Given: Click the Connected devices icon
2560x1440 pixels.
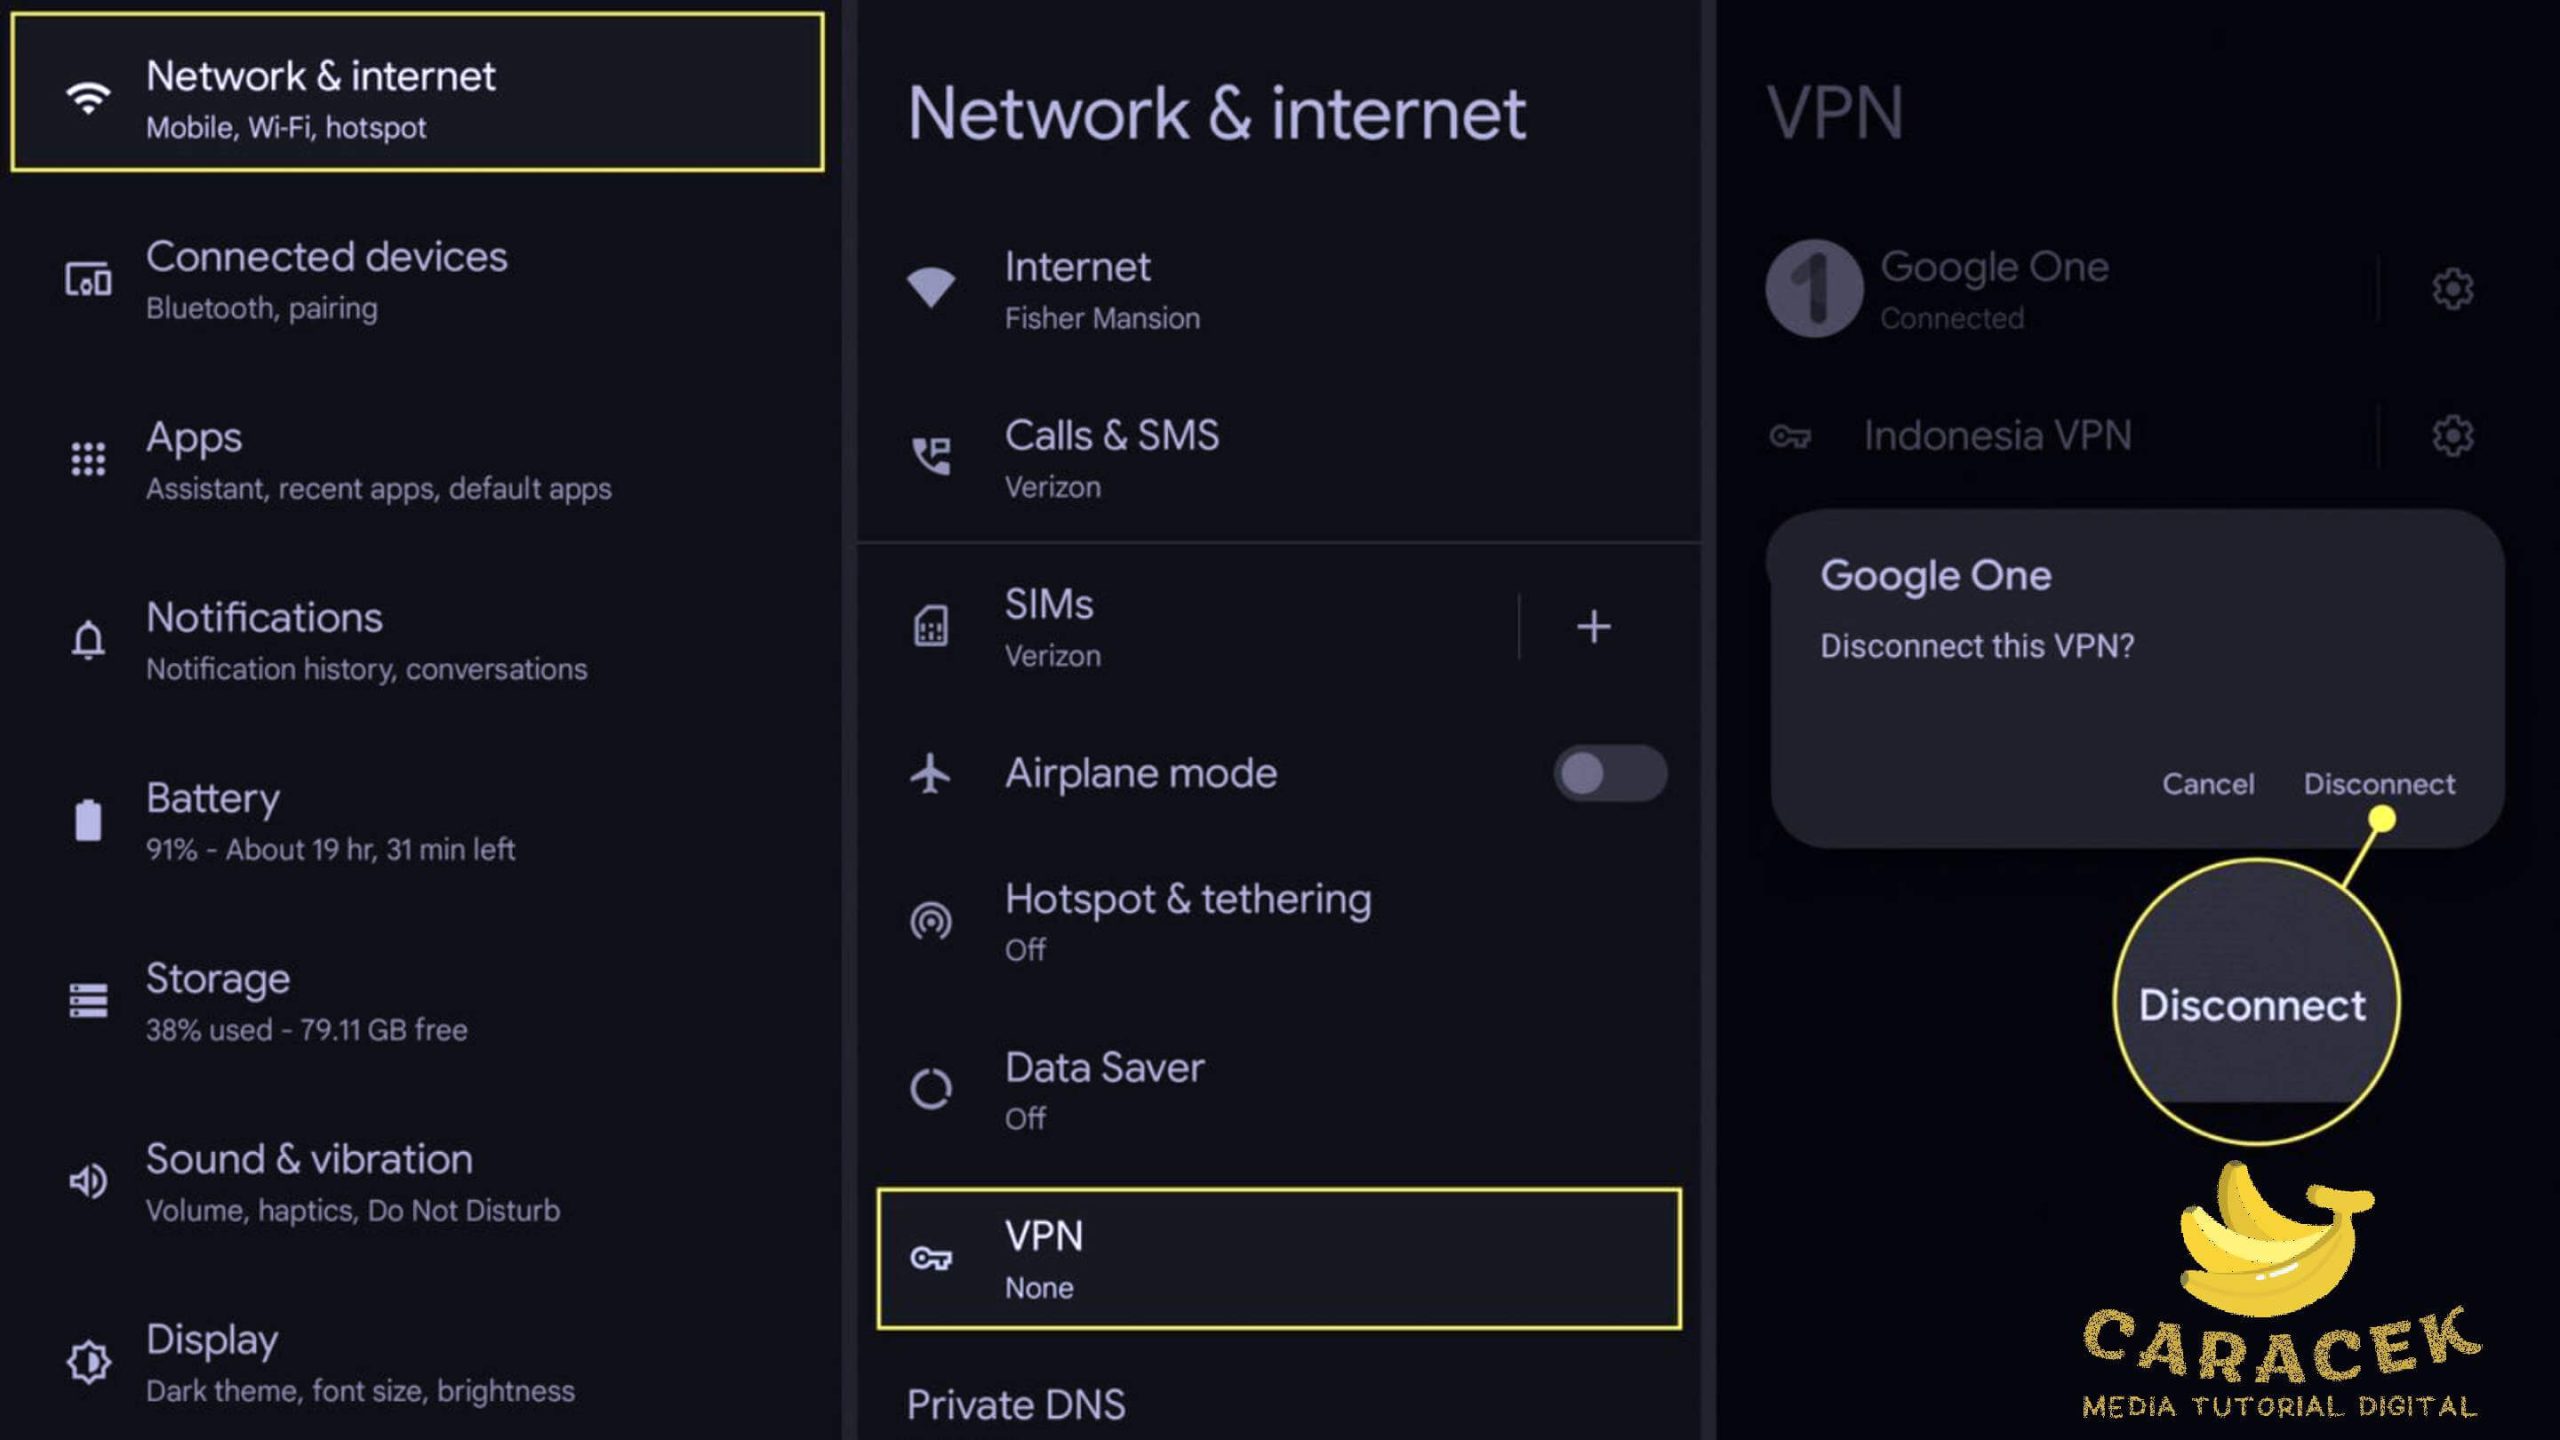Looking at the screenshot, I should tap(88, 279).
